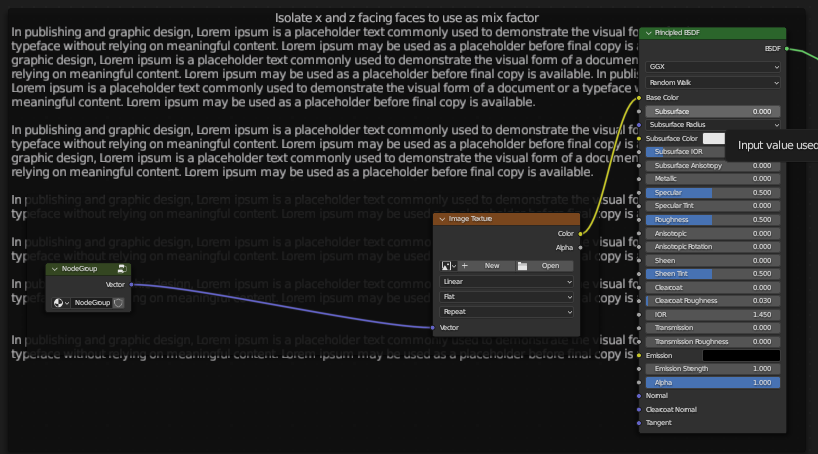Click the Transmission slider
This screenshot has width=818, height=454.
(x=713, y=328)
